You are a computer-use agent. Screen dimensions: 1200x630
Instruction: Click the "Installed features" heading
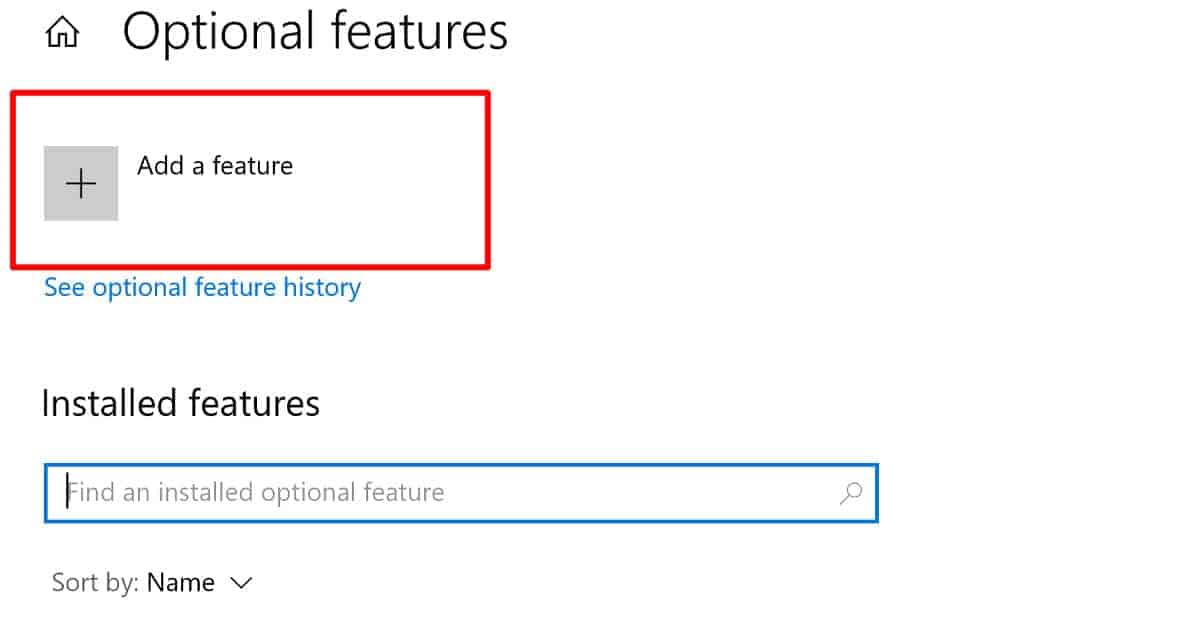tap(181, 403)
